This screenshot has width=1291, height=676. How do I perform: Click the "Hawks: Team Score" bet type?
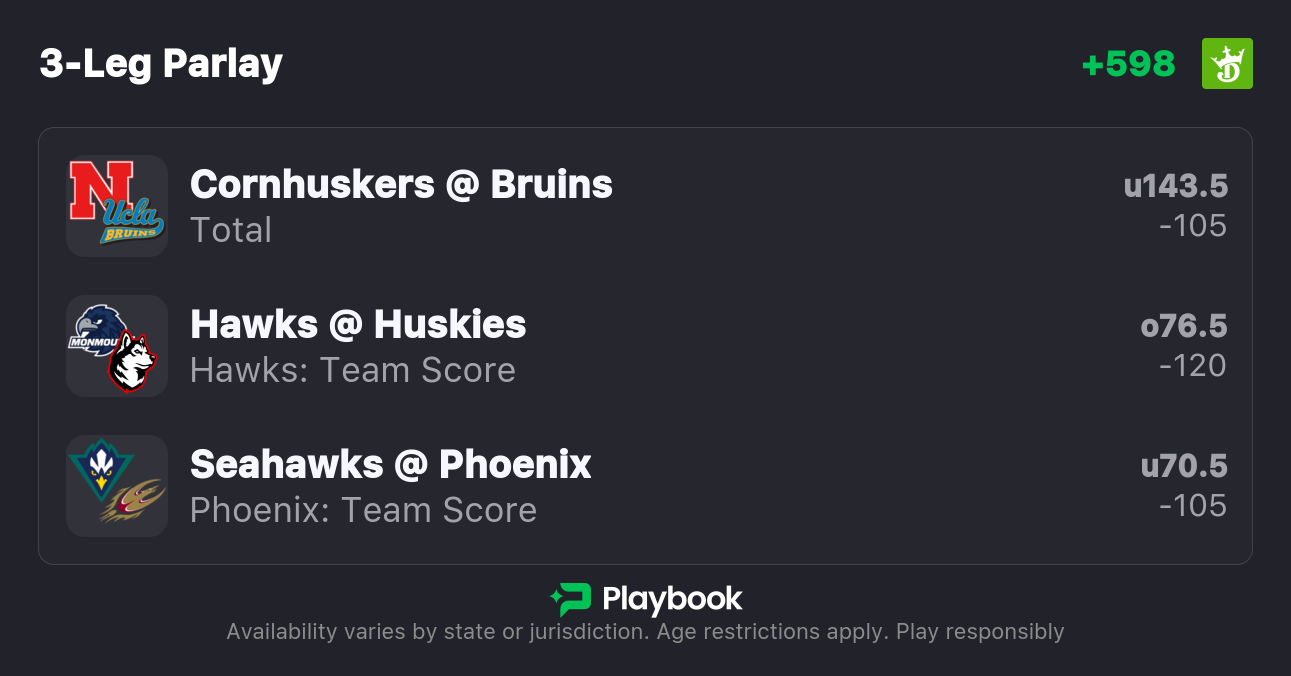click(353, 371)
